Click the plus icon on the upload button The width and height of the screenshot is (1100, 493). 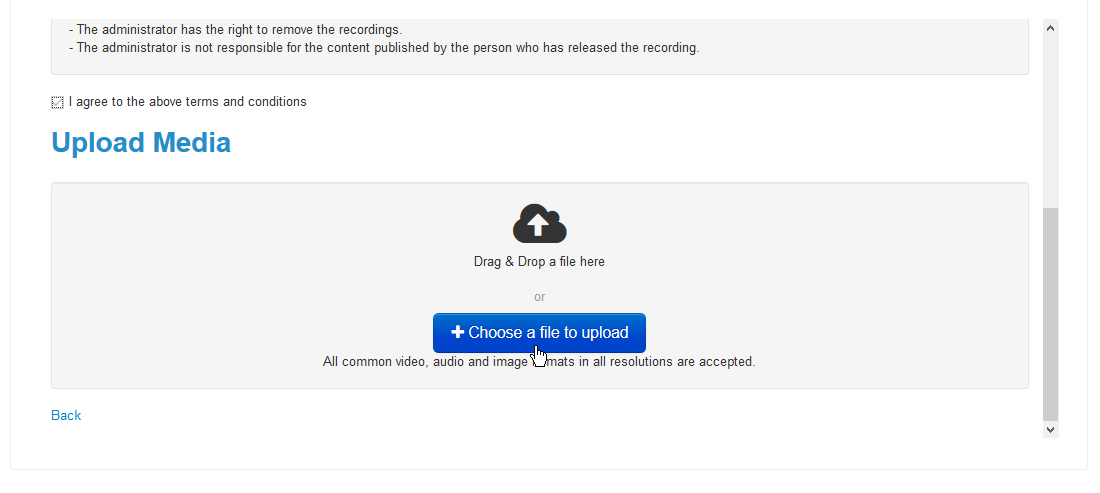point(457,332)
